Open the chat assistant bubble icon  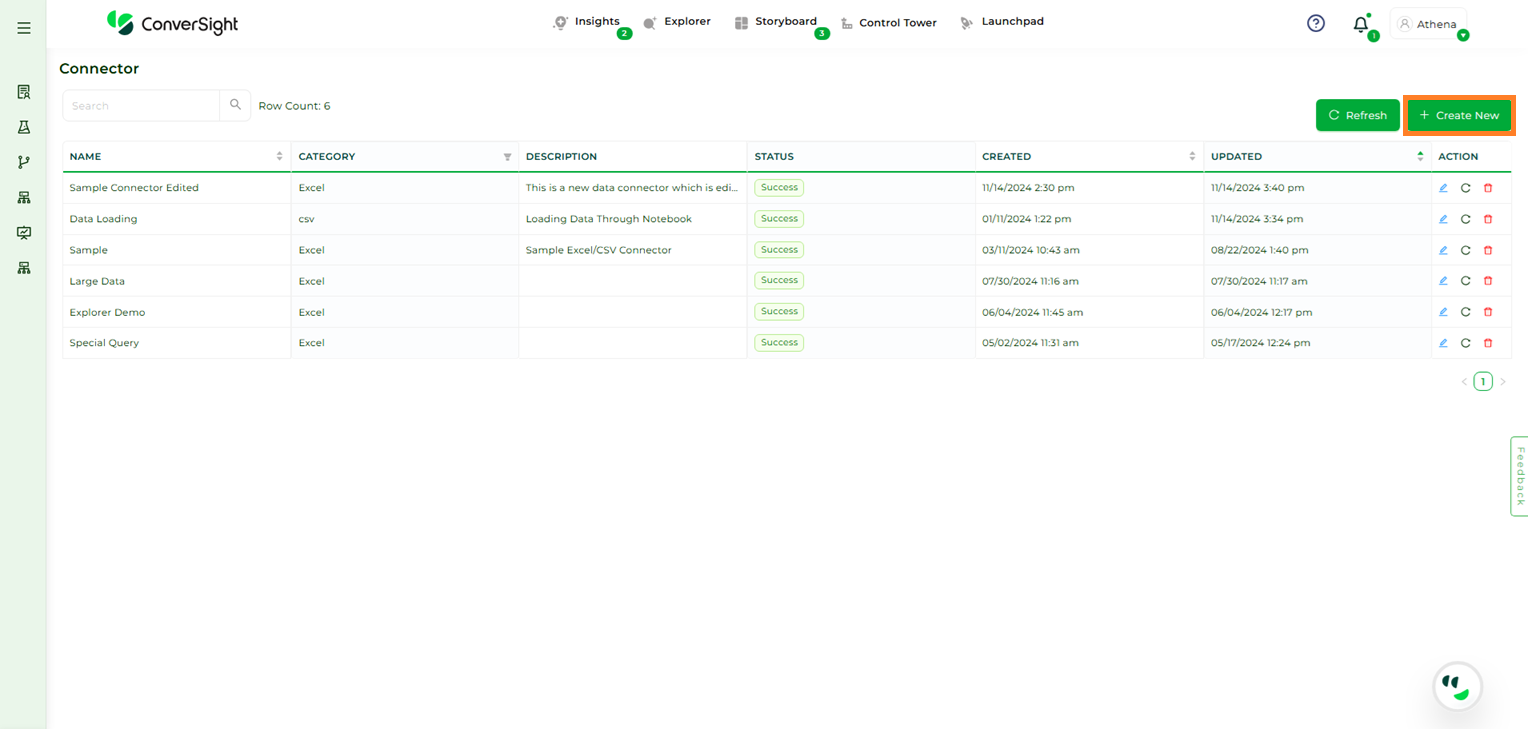[x=1457, y=686]
